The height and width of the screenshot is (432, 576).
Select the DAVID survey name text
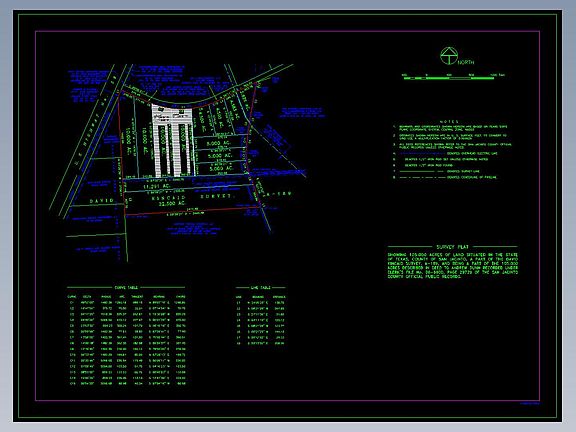pos(102,201)
